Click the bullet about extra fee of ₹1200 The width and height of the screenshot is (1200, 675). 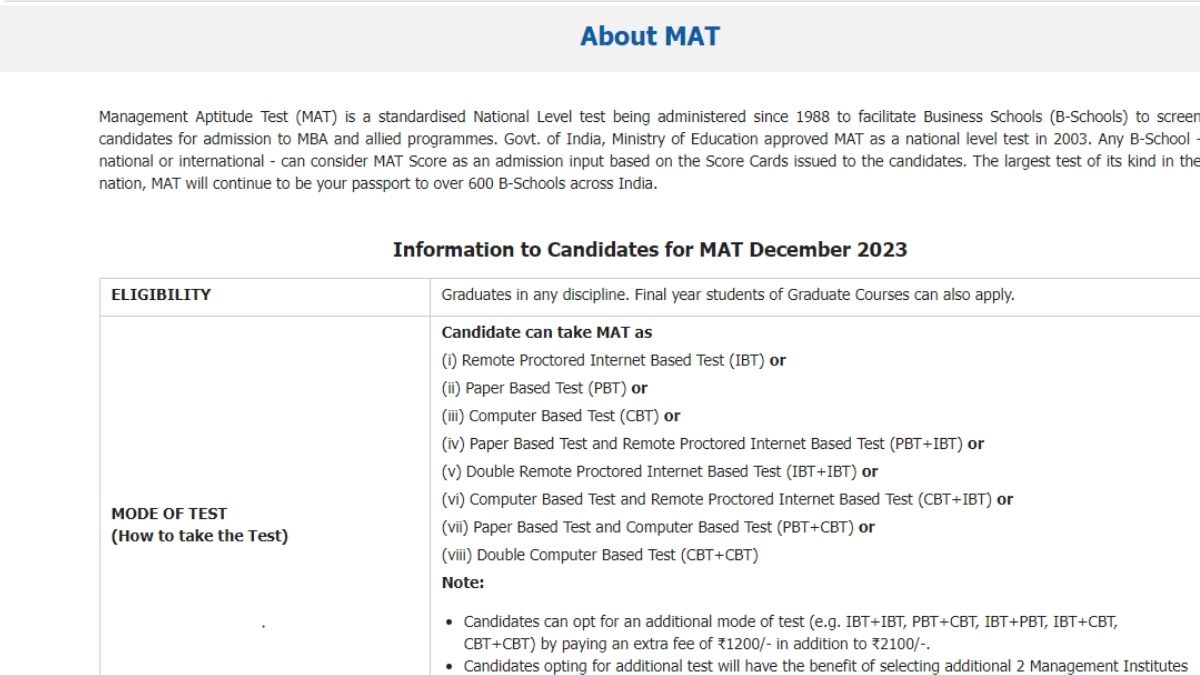coord(790,632)
